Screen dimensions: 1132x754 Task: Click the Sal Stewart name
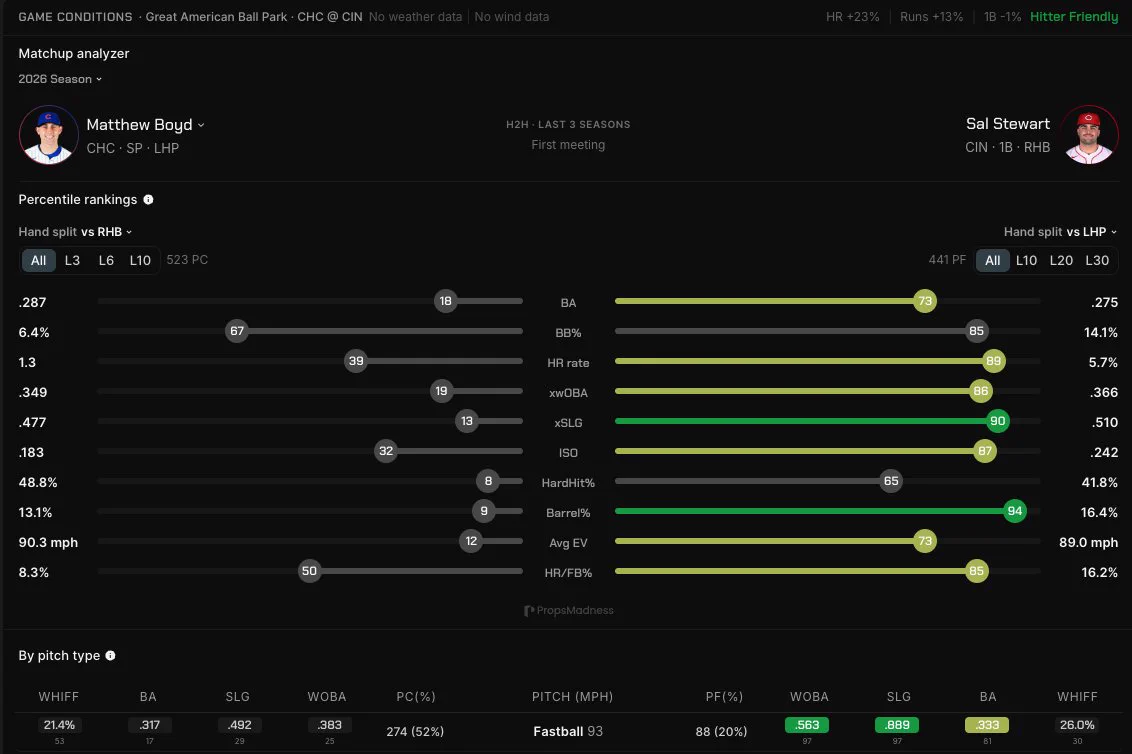click(1008, 124)
